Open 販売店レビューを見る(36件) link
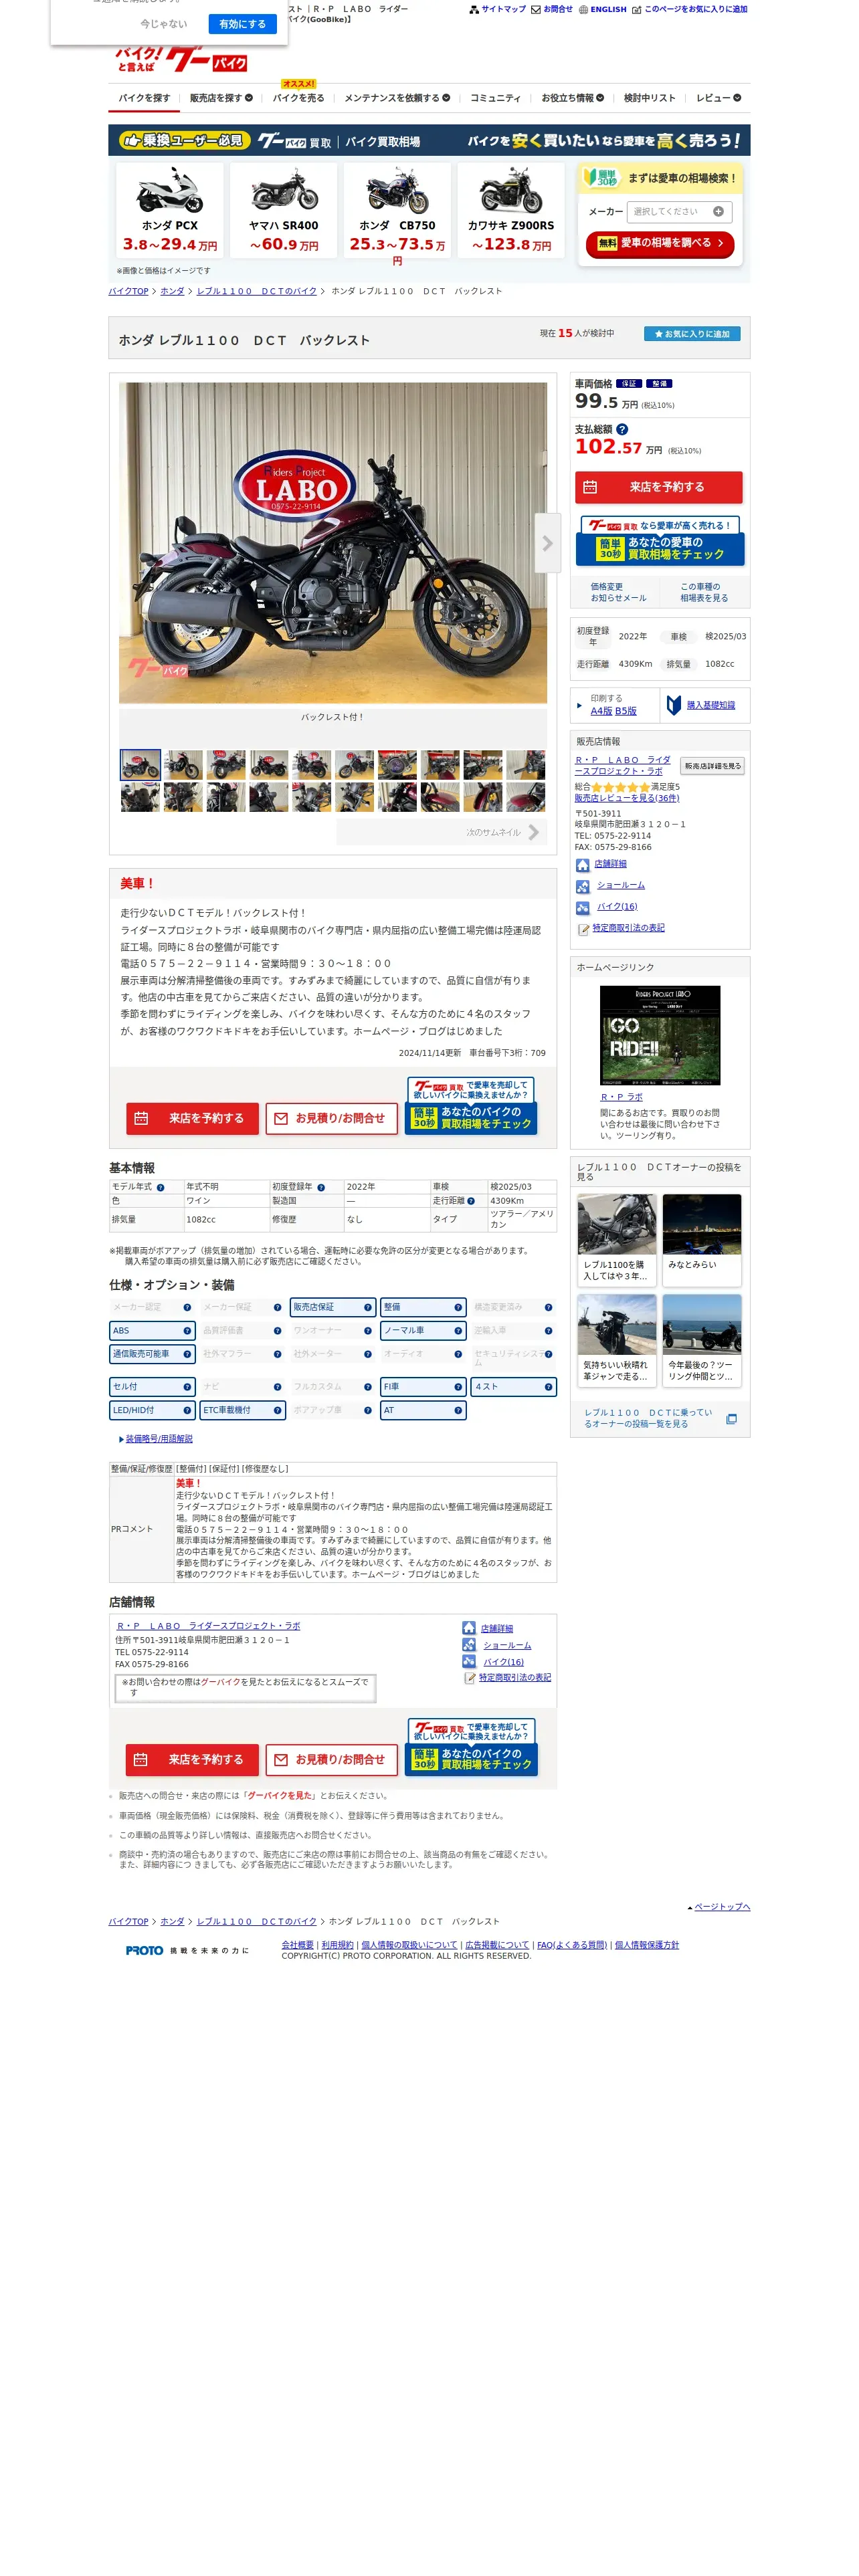Viewport: 859px width, 2576px height. pos(626,798)
